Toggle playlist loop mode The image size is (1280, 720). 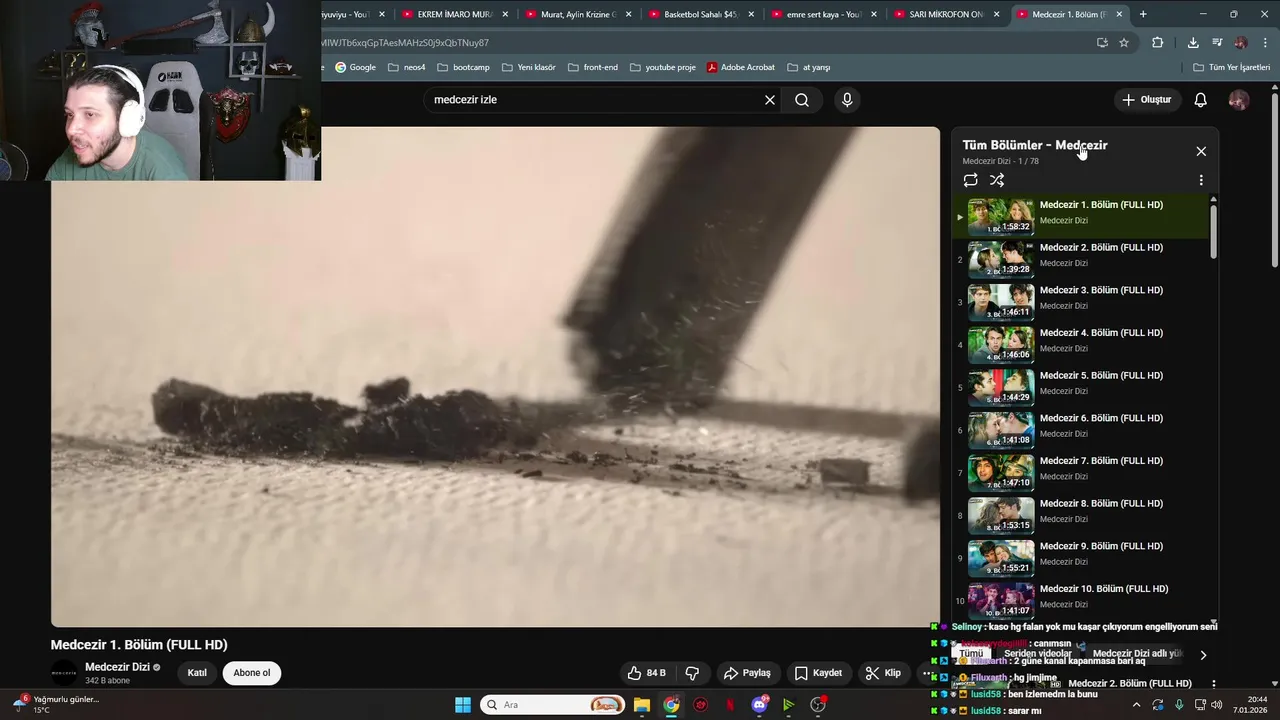(970, 180)
